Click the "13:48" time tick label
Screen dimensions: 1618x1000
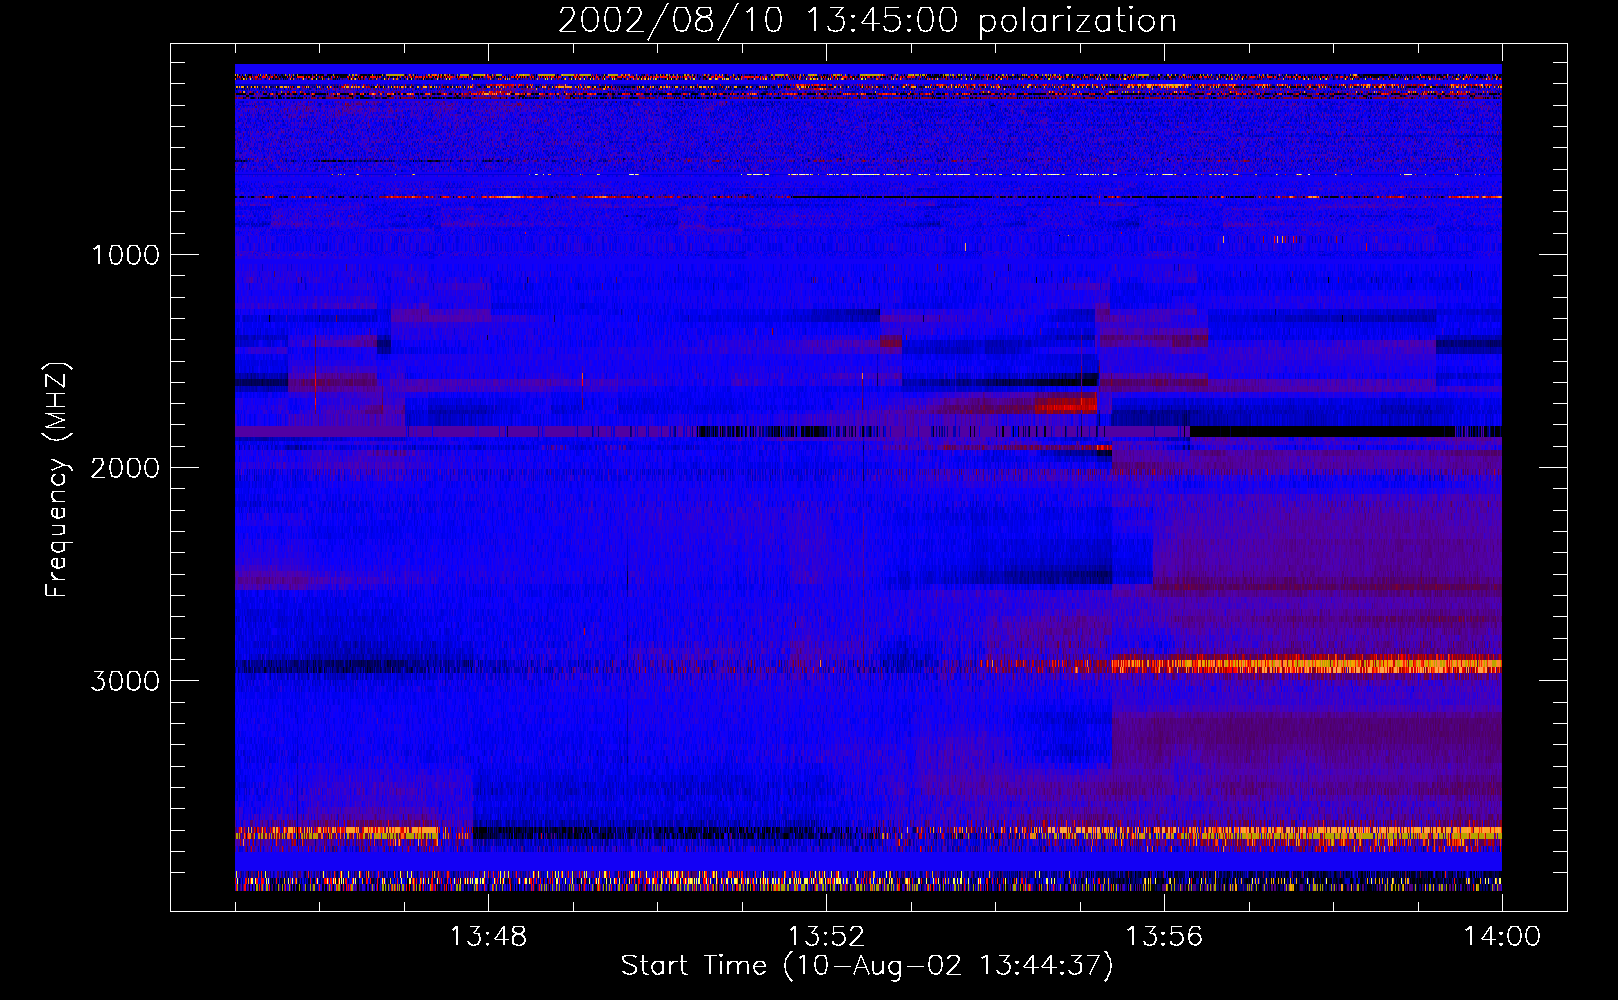(x=488, y=937)
